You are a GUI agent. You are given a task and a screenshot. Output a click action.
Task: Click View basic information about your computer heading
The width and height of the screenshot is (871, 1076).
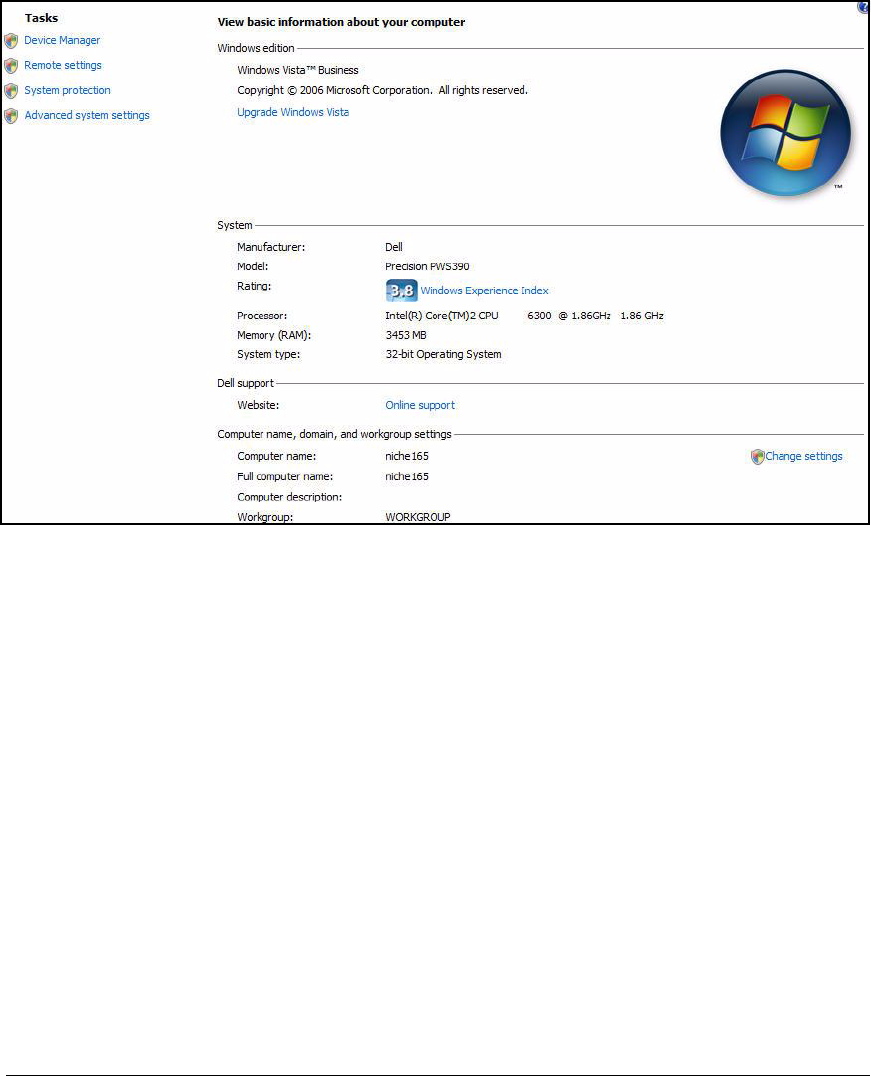tap(341, 22)
